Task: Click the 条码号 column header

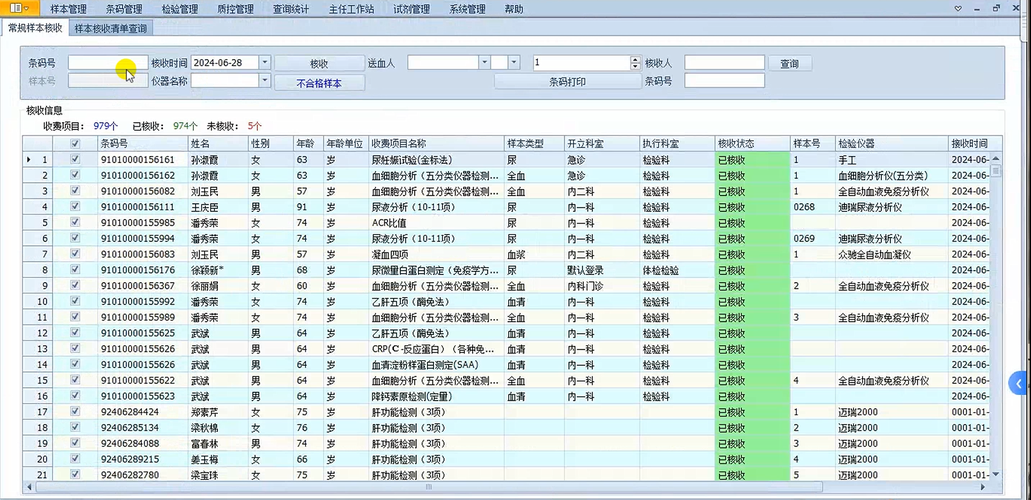Action: (142, 143)
